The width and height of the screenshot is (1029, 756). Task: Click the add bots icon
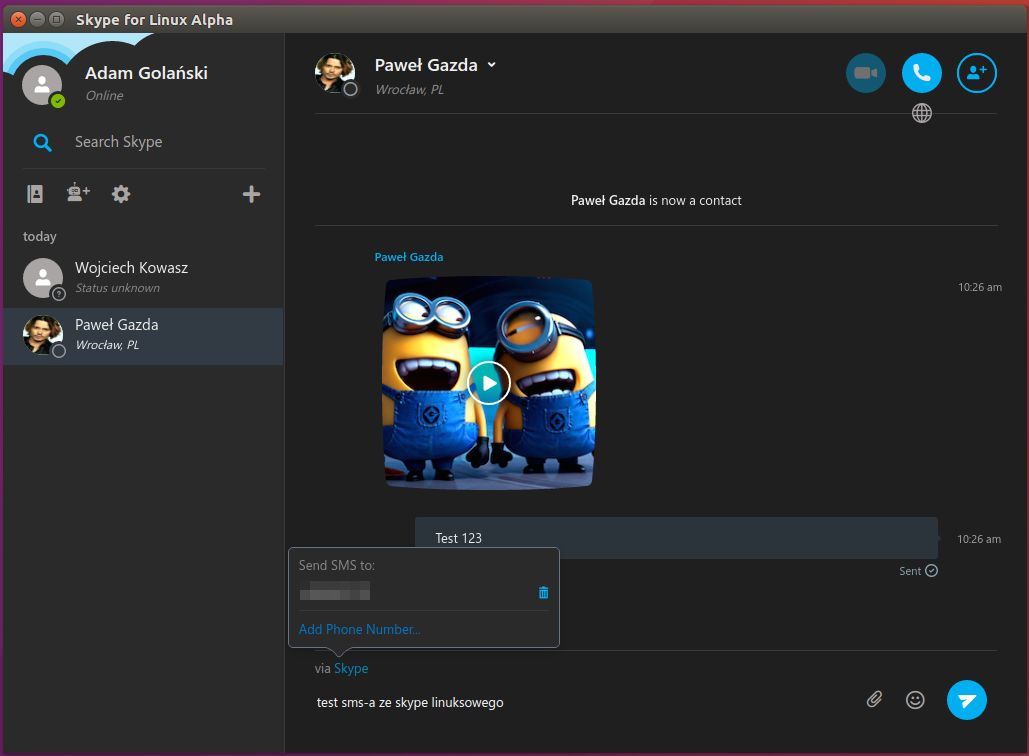(x=78, y=192)
